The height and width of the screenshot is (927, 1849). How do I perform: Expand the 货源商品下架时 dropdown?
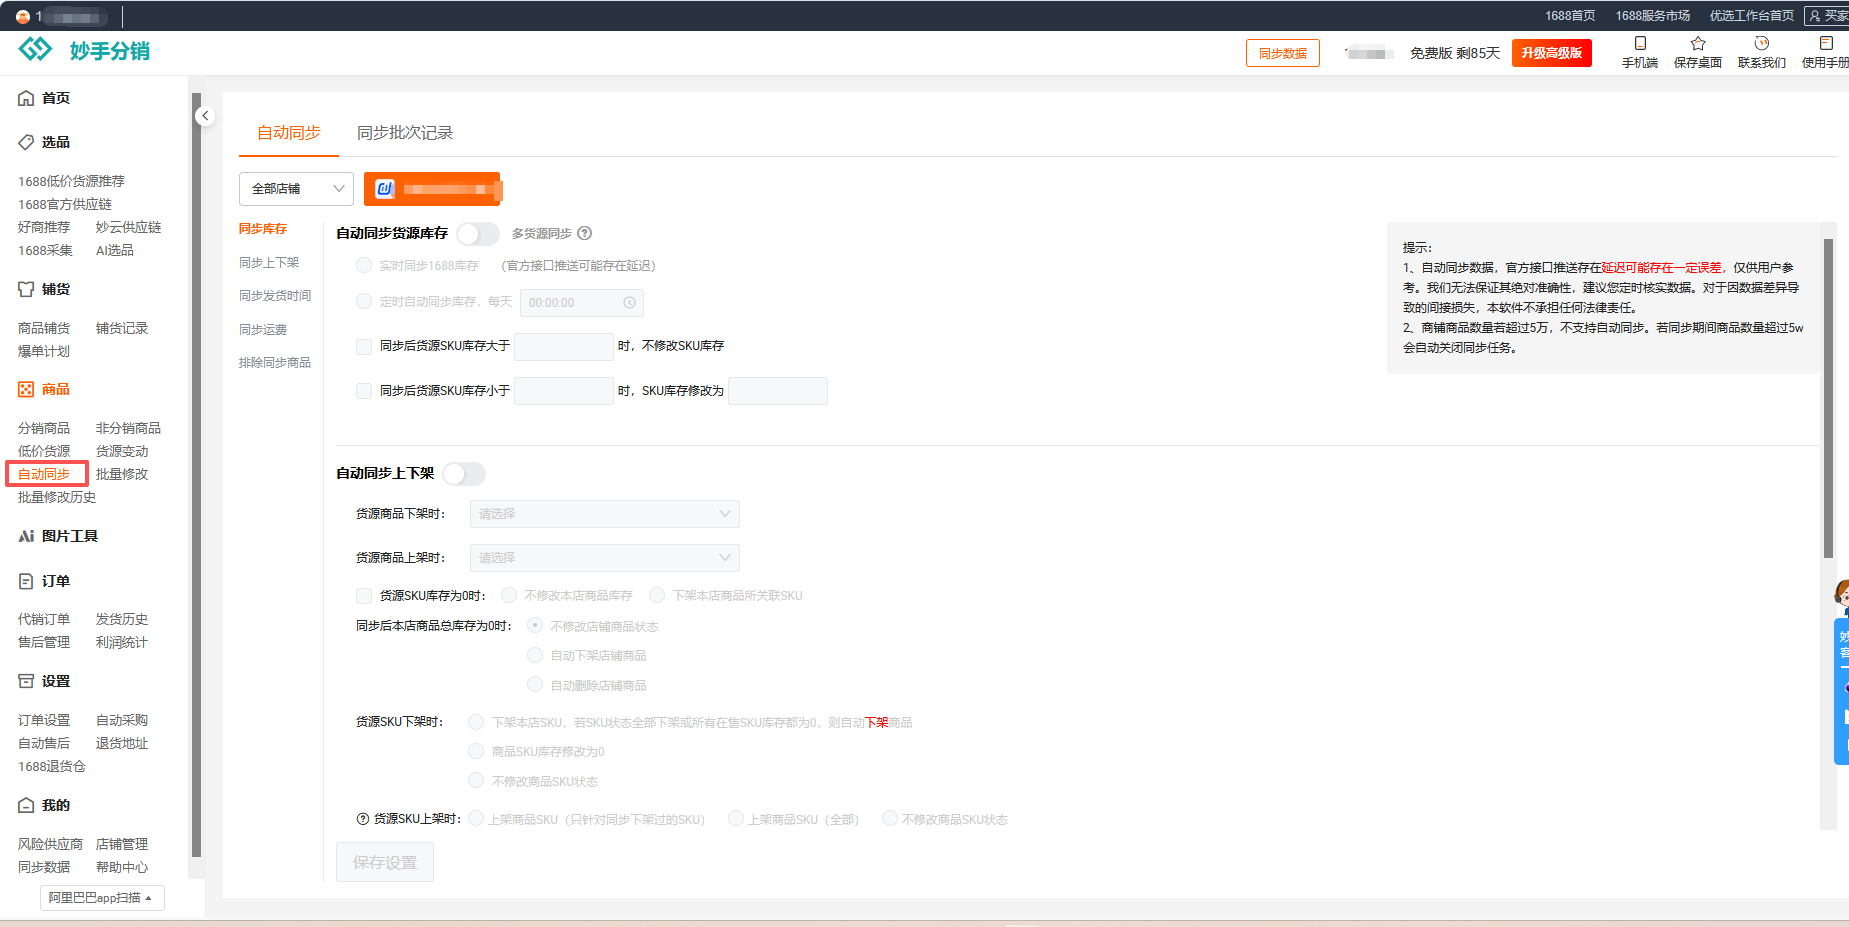604,514
